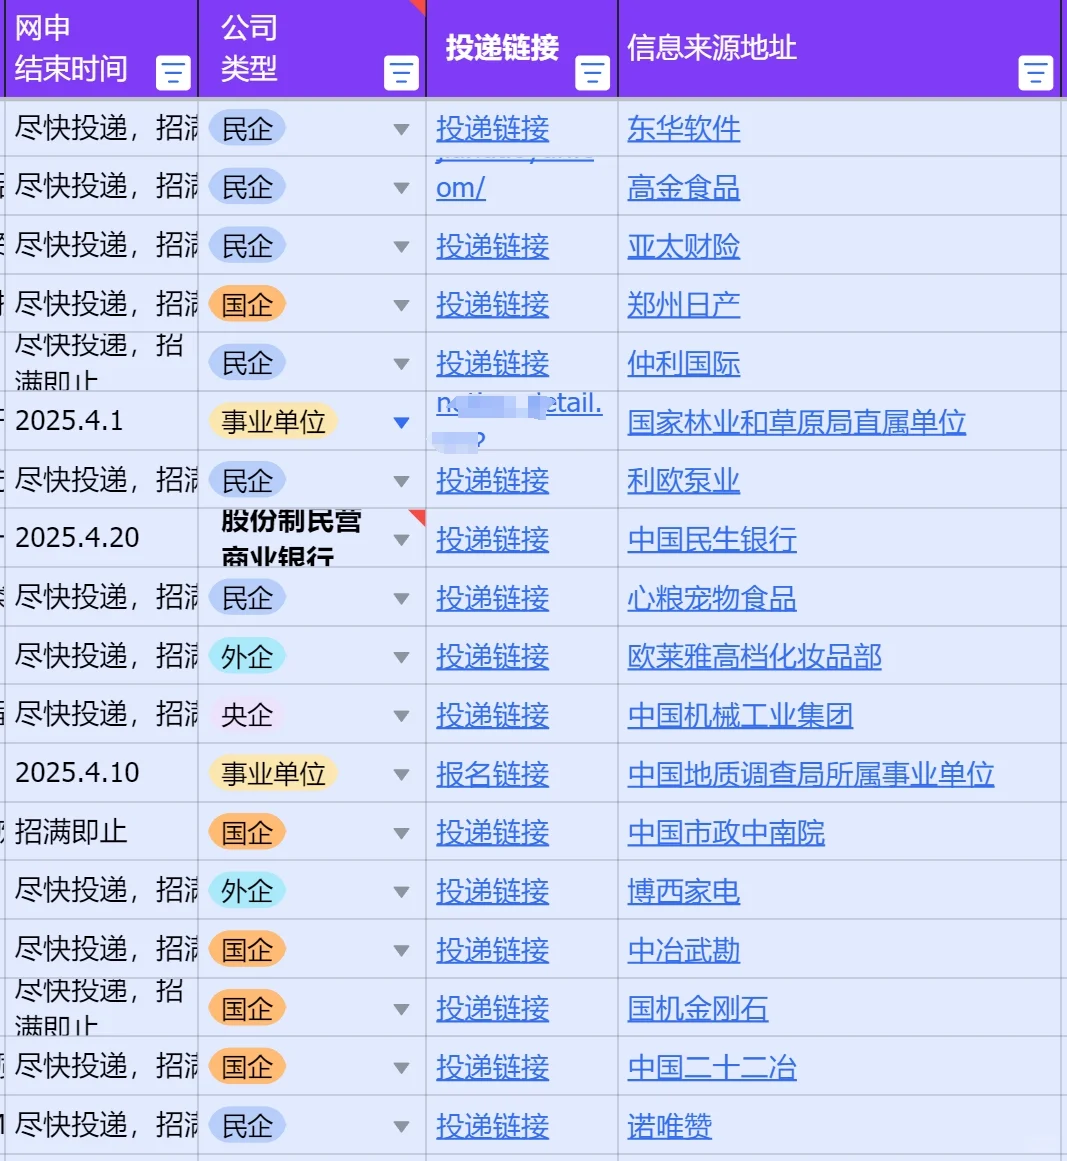Viewport: 1067px width, 1161px height.
Task: Select the 民企 tag in 心粮宠物食品 row
Action: coord(247,598)
